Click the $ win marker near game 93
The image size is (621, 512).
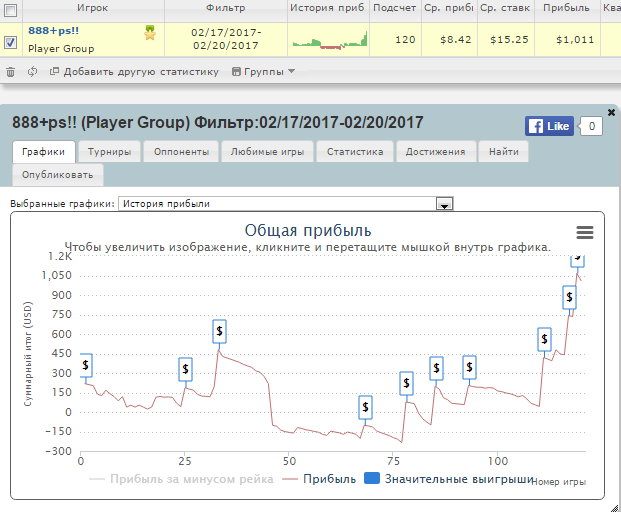[x=469, y=367]
